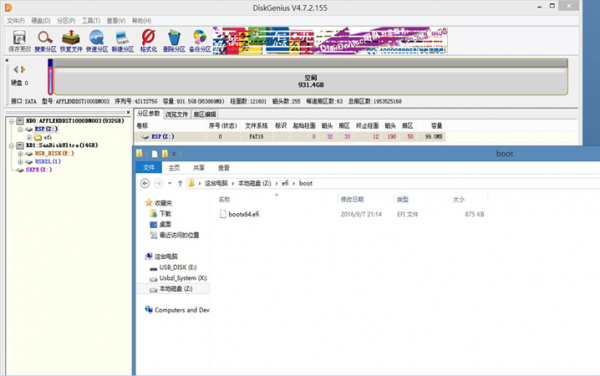
Task: Click the DiskGenius advertisement banner
Action: pos(330,41)
